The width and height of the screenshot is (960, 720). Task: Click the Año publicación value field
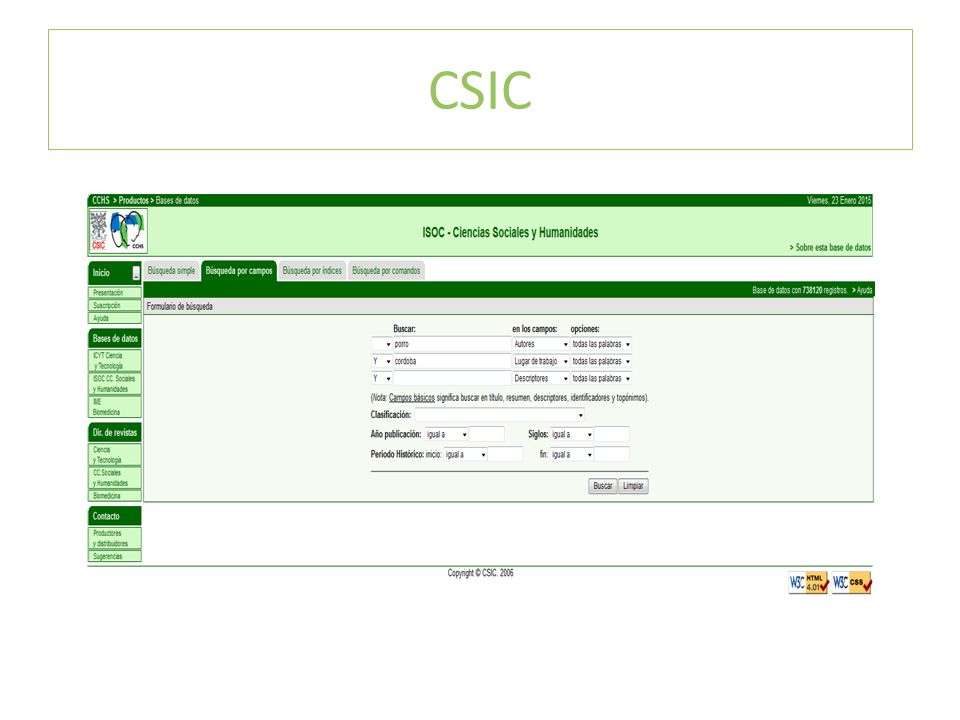(487, 435)
